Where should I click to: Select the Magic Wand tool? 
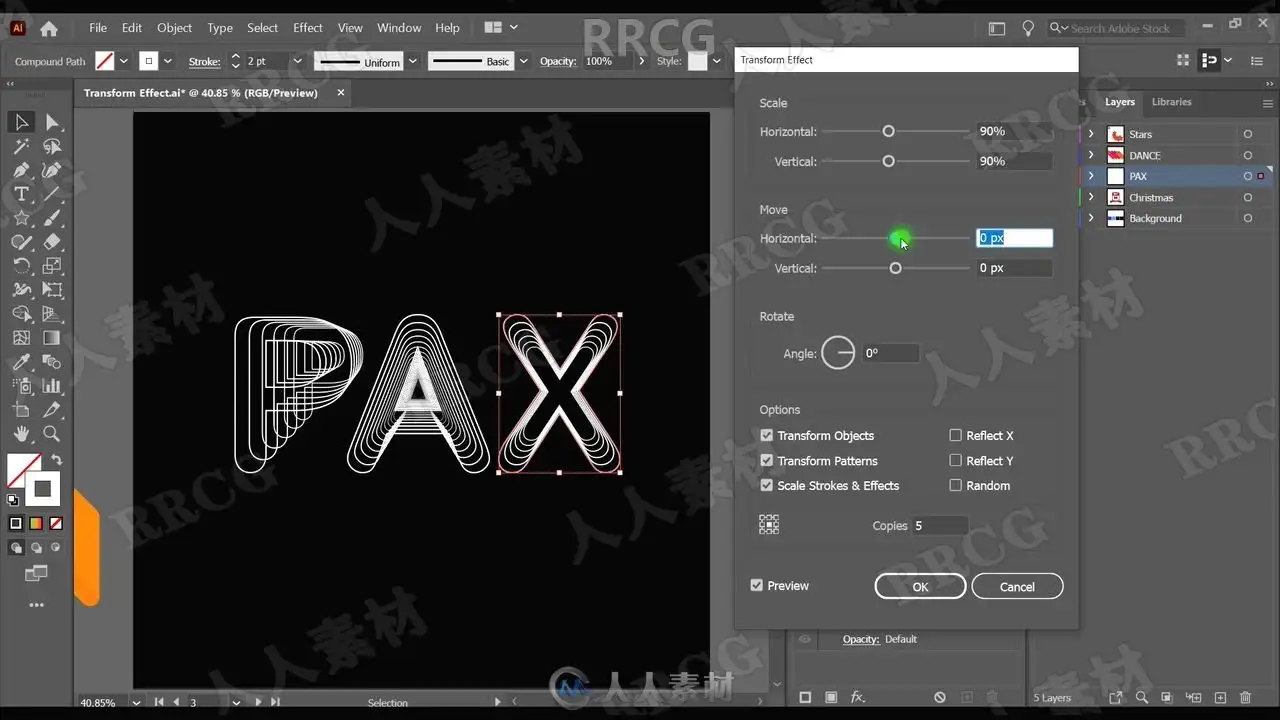[x=21, y=146]
